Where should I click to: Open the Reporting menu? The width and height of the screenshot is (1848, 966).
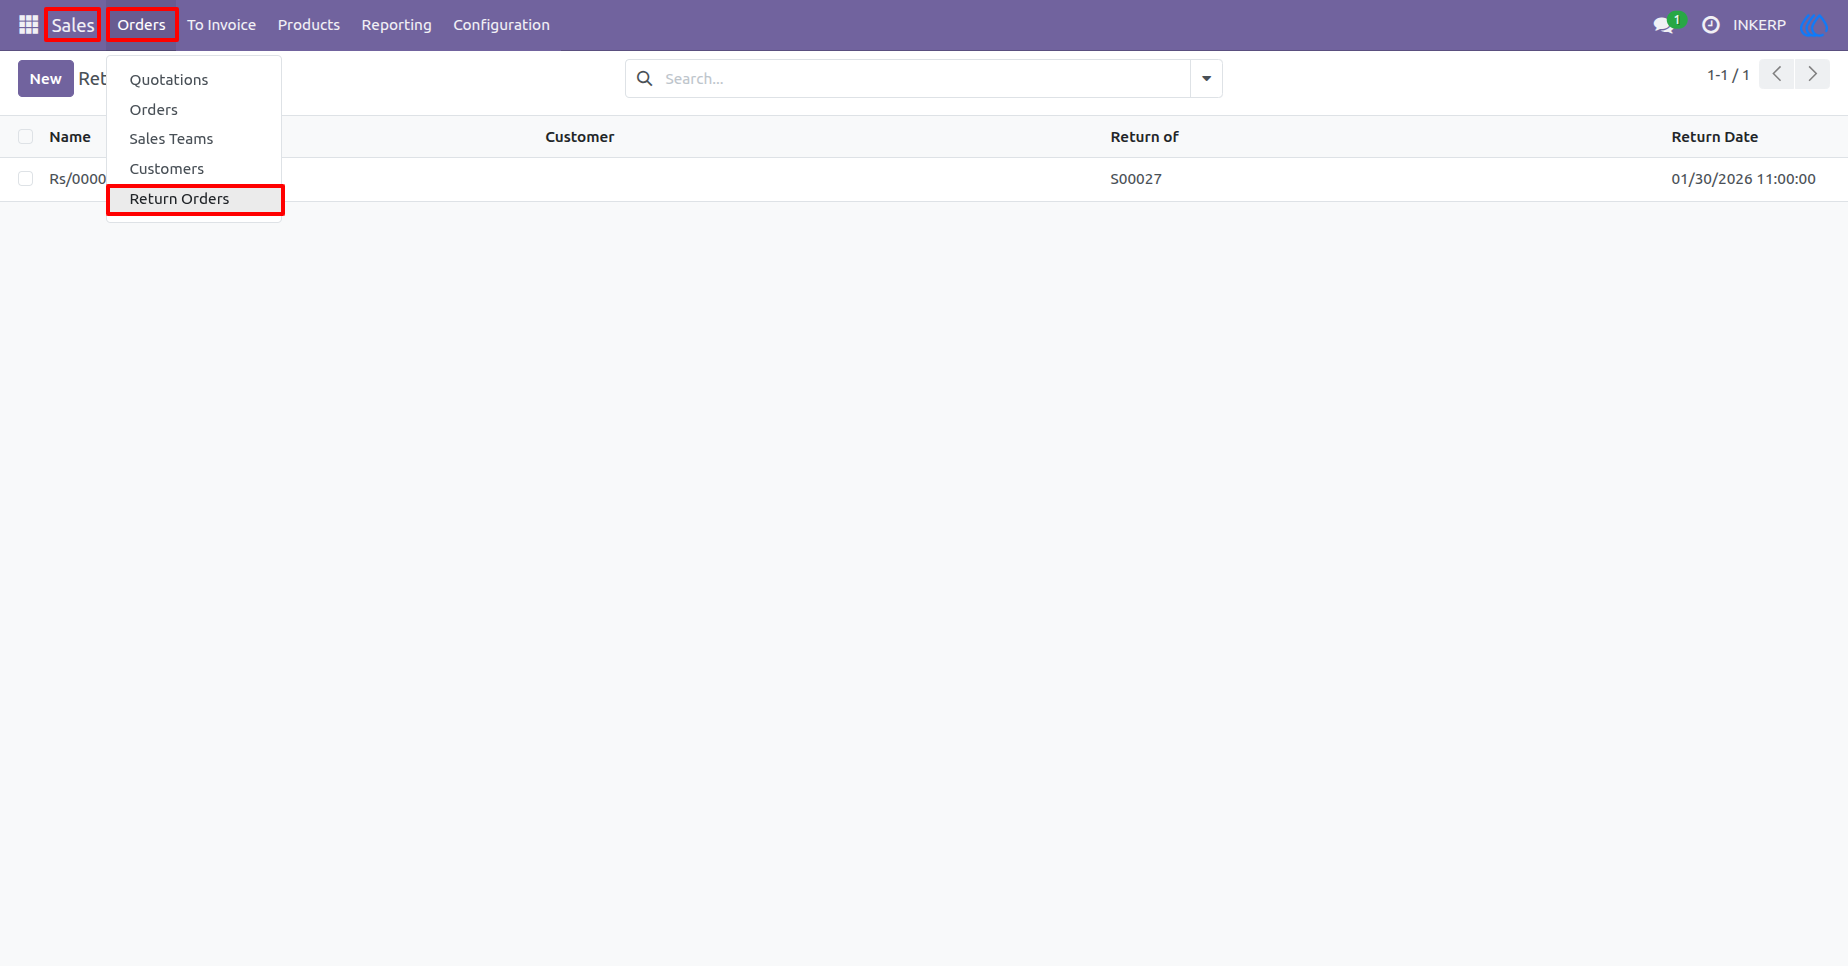(x=397, y=25)
